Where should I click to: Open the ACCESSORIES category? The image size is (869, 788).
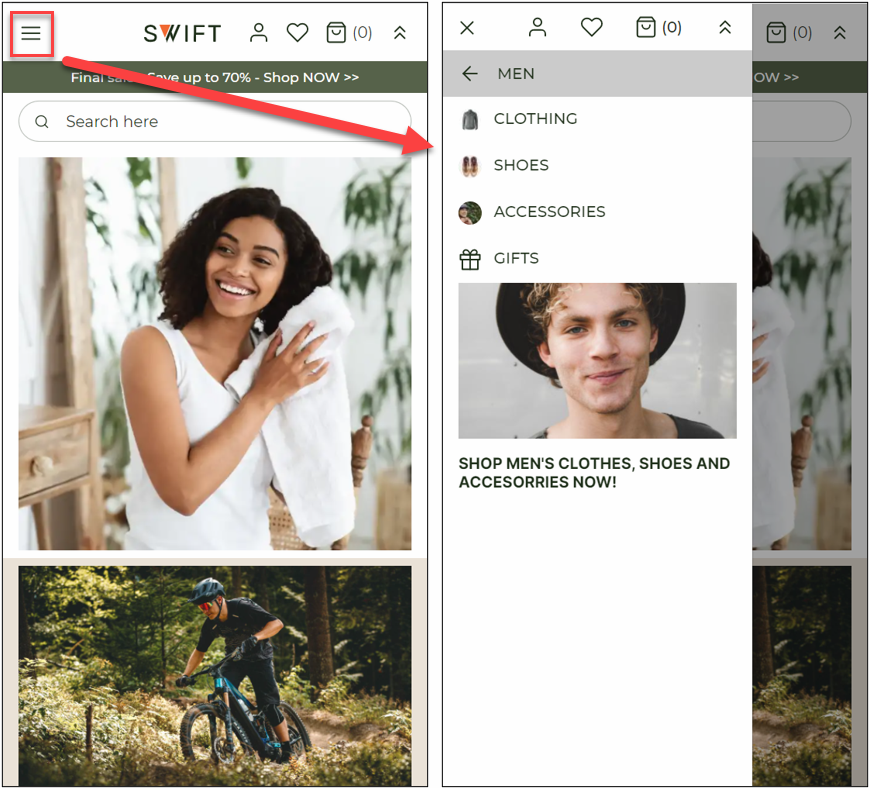tap(549, 212)
